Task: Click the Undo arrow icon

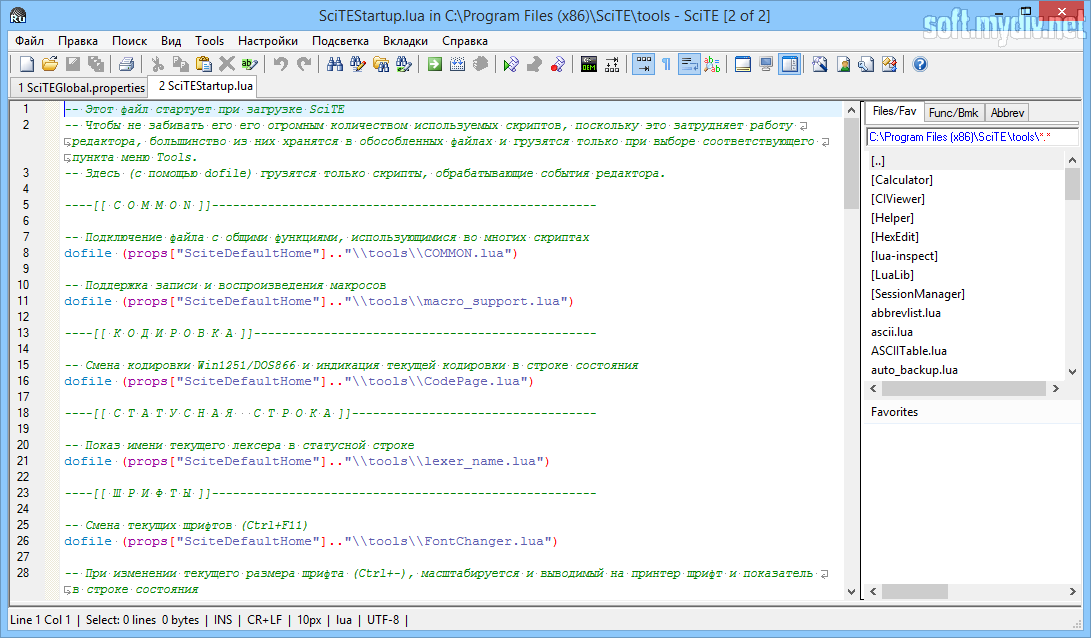Action: pyautogui.click(x=280, y=65)
